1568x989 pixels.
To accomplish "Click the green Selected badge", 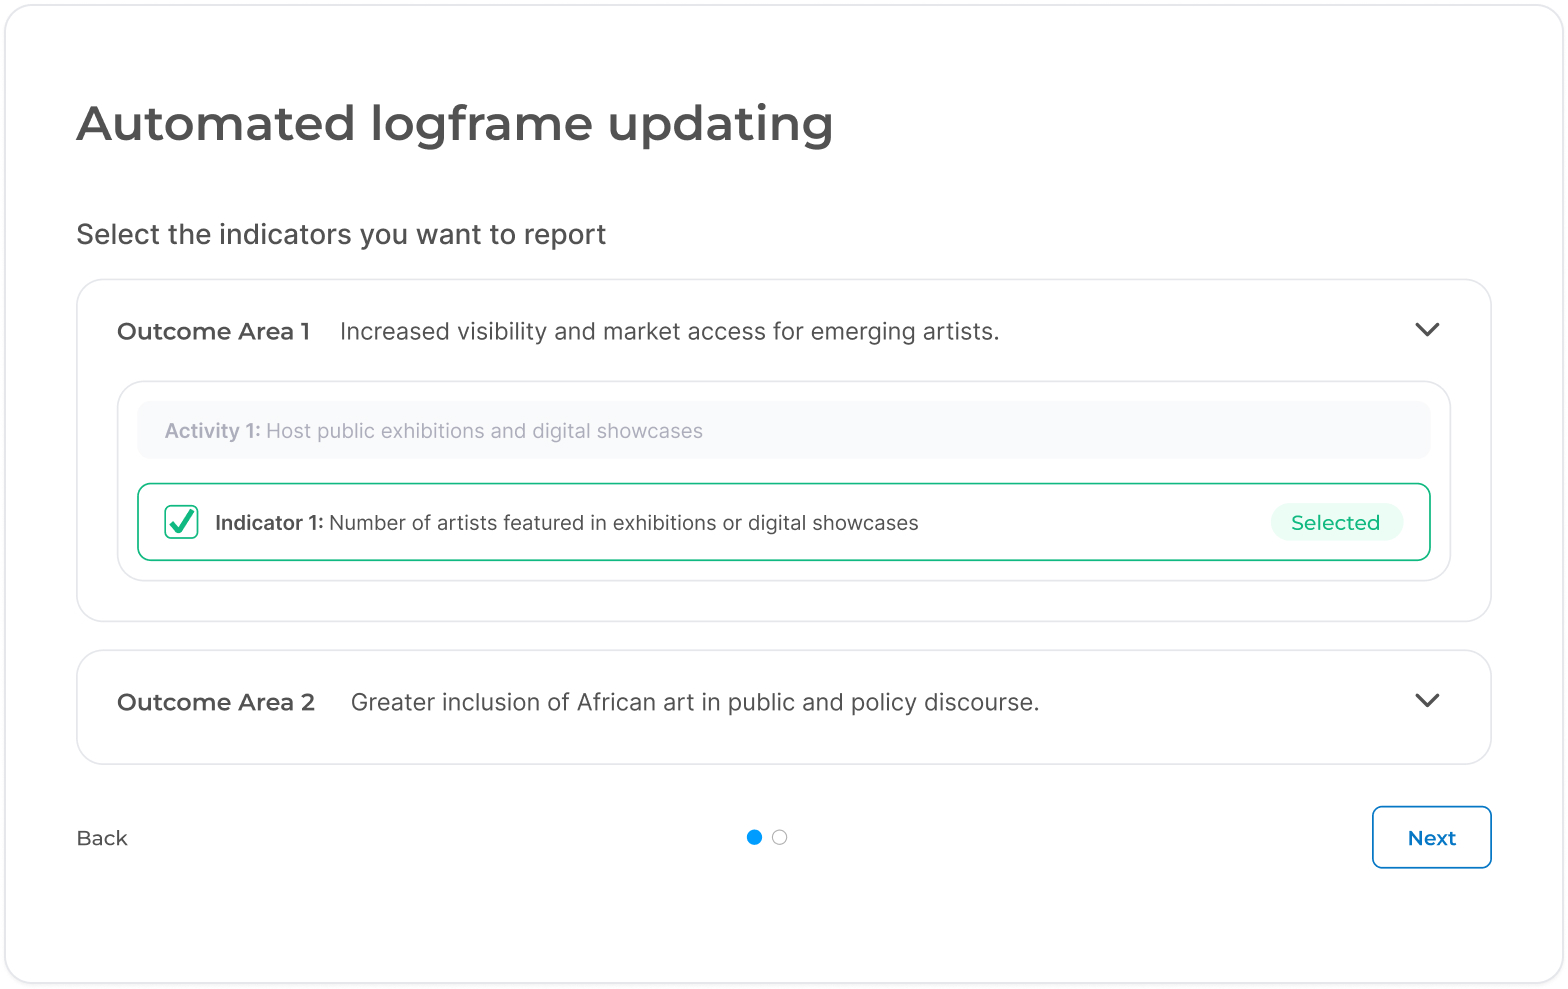I will tap(1335, 523).
